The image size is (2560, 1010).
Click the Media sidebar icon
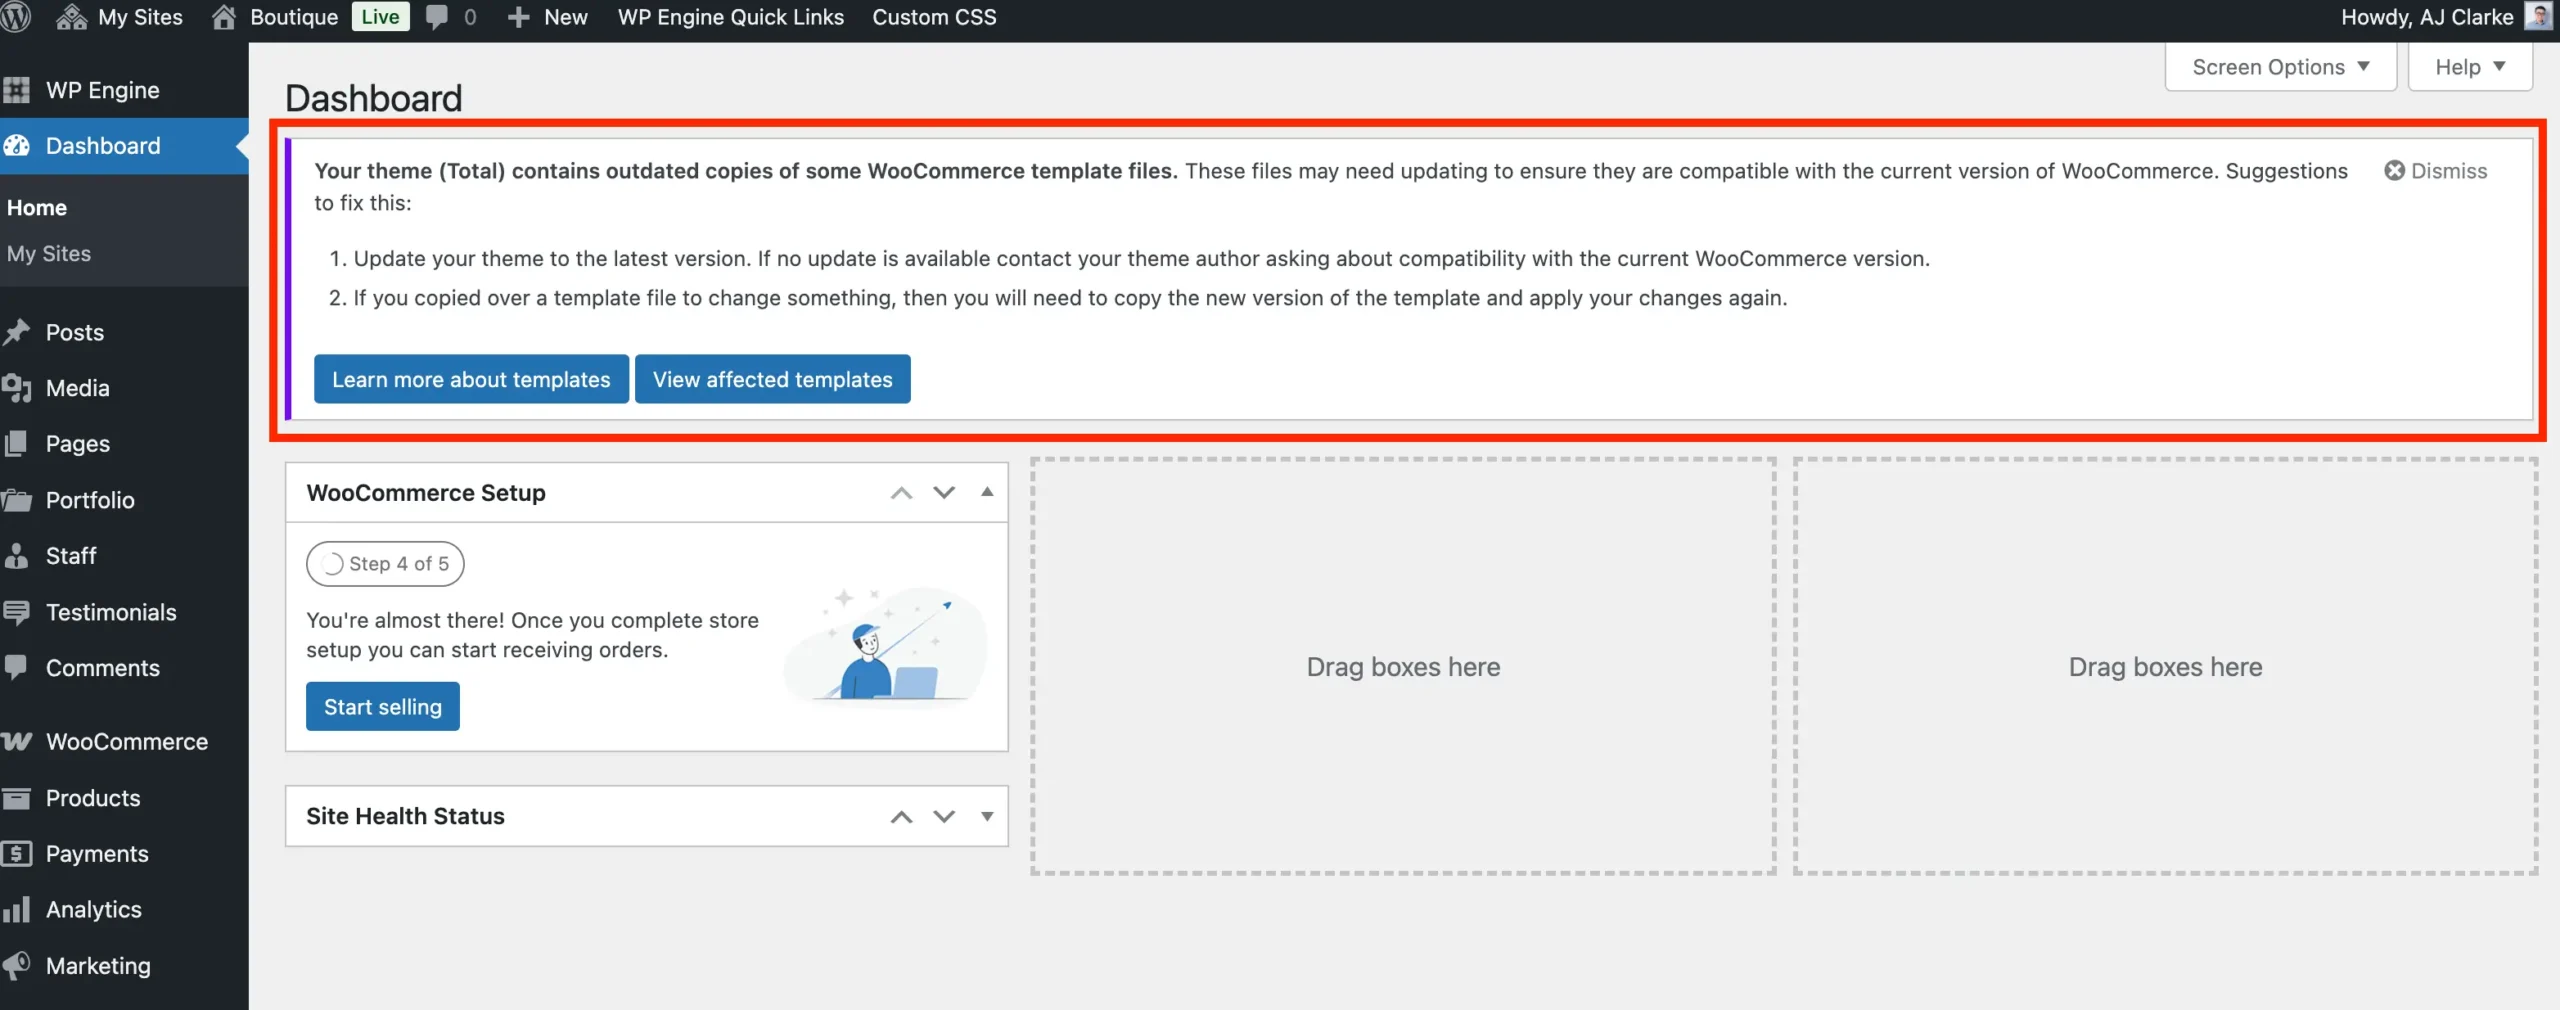(x=16, y=388)
